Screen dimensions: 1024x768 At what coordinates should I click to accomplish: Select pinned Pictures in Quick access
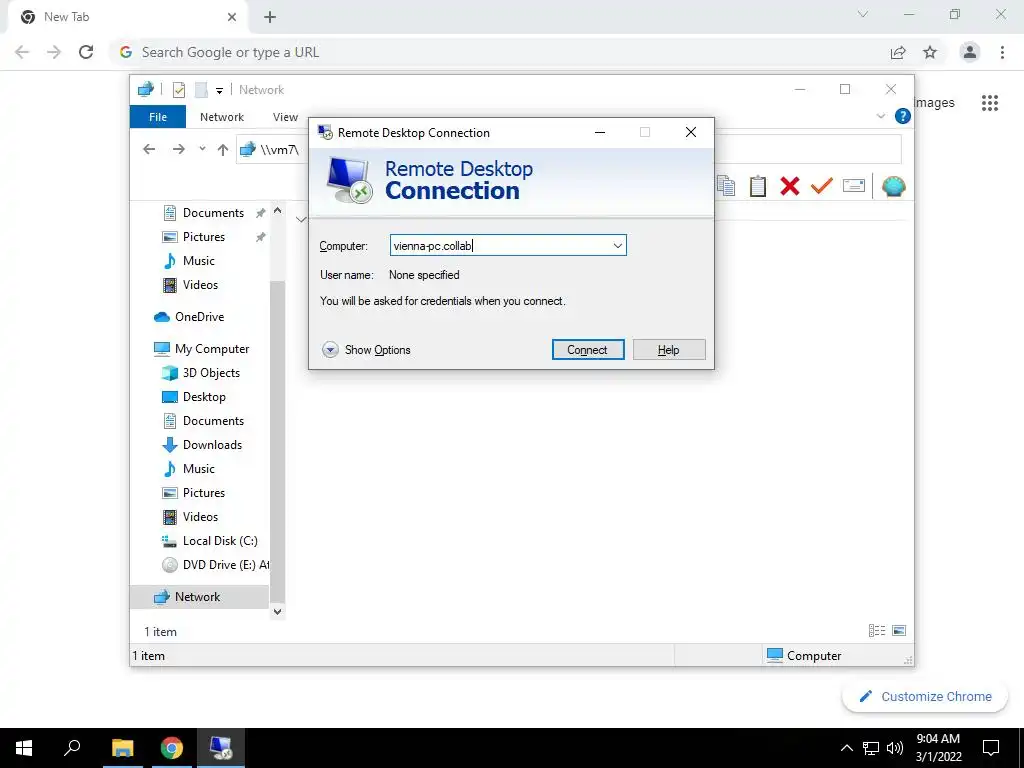click(204, 236)
